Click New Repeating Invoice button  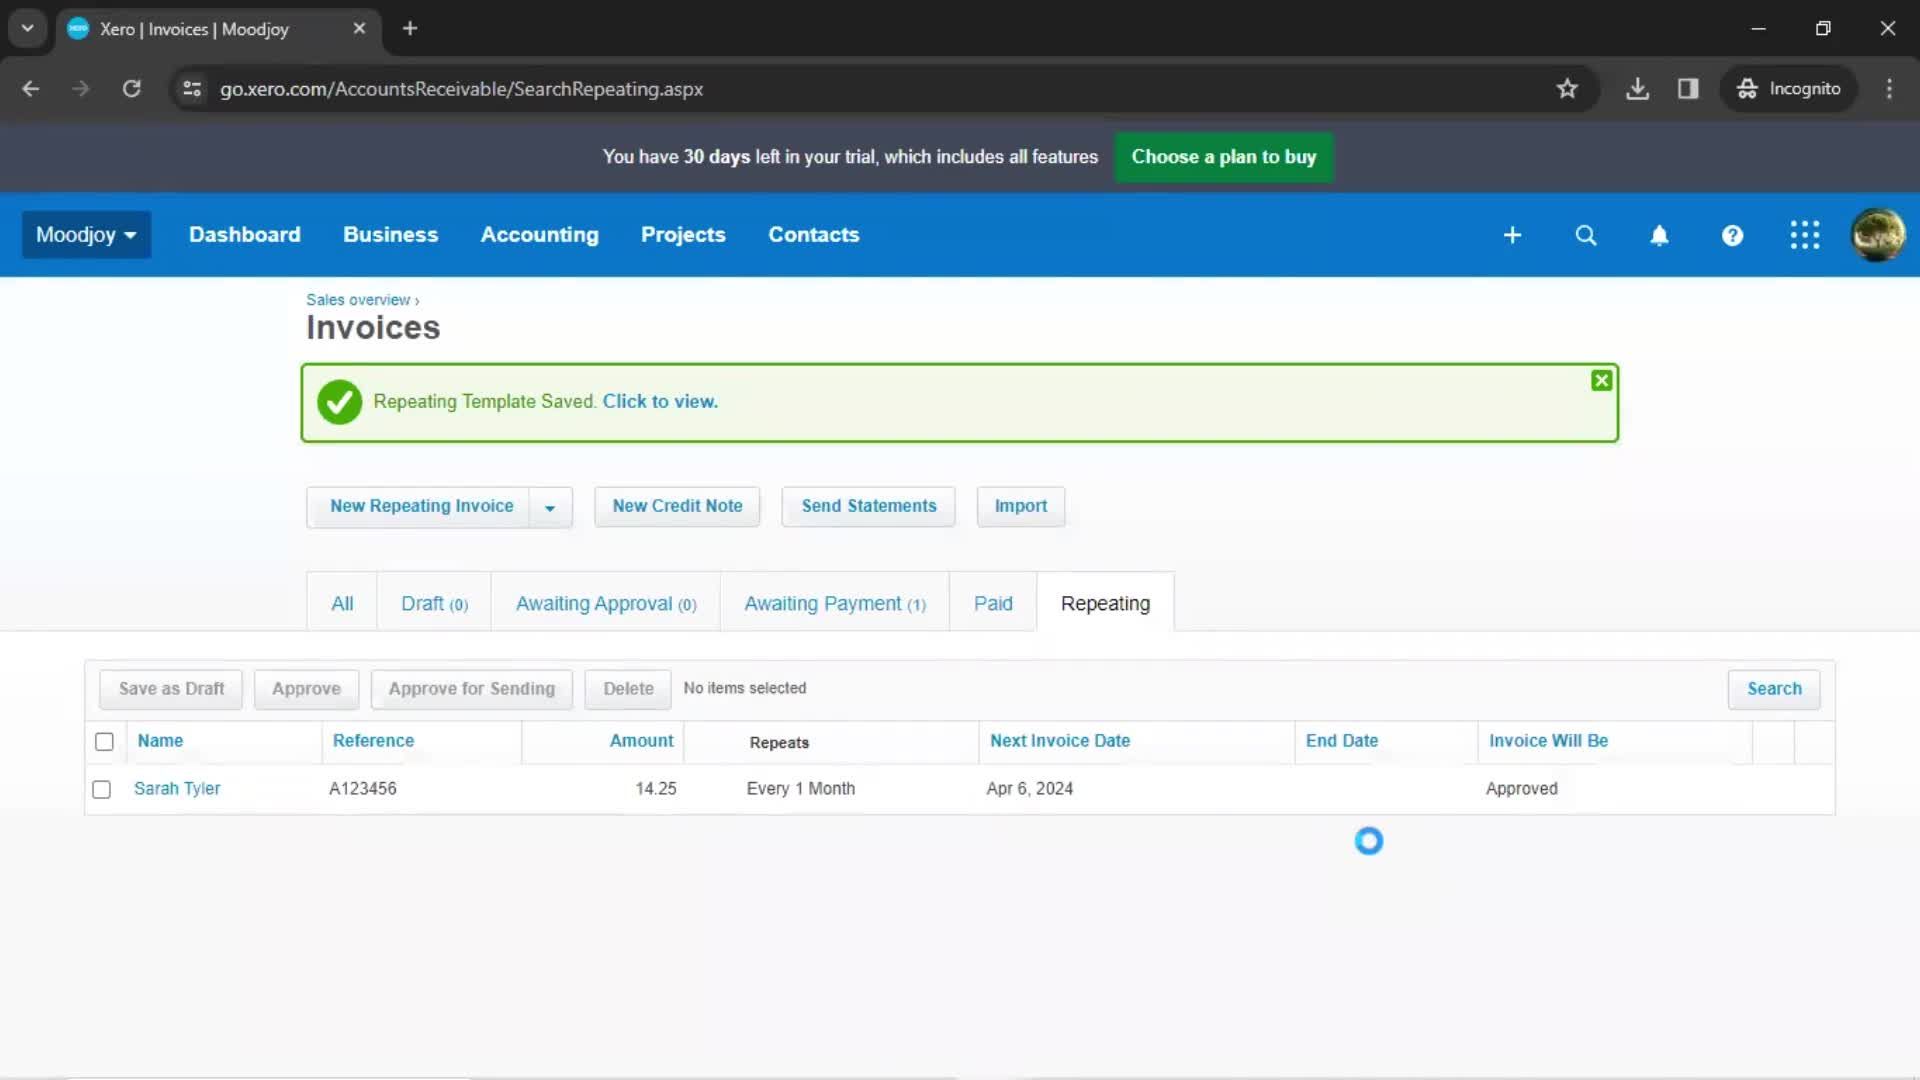(x=421, y=507)
